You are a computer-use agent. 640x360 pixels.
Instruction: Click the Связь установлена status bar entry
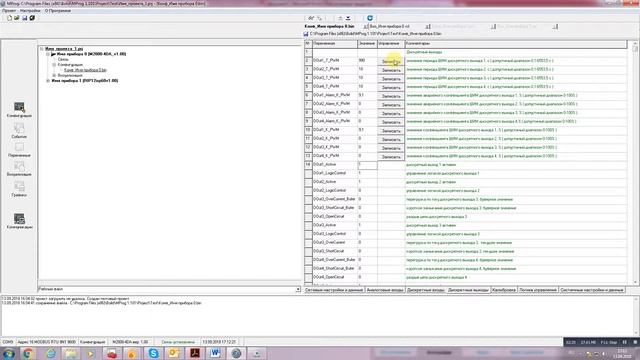tap(178, 342)
